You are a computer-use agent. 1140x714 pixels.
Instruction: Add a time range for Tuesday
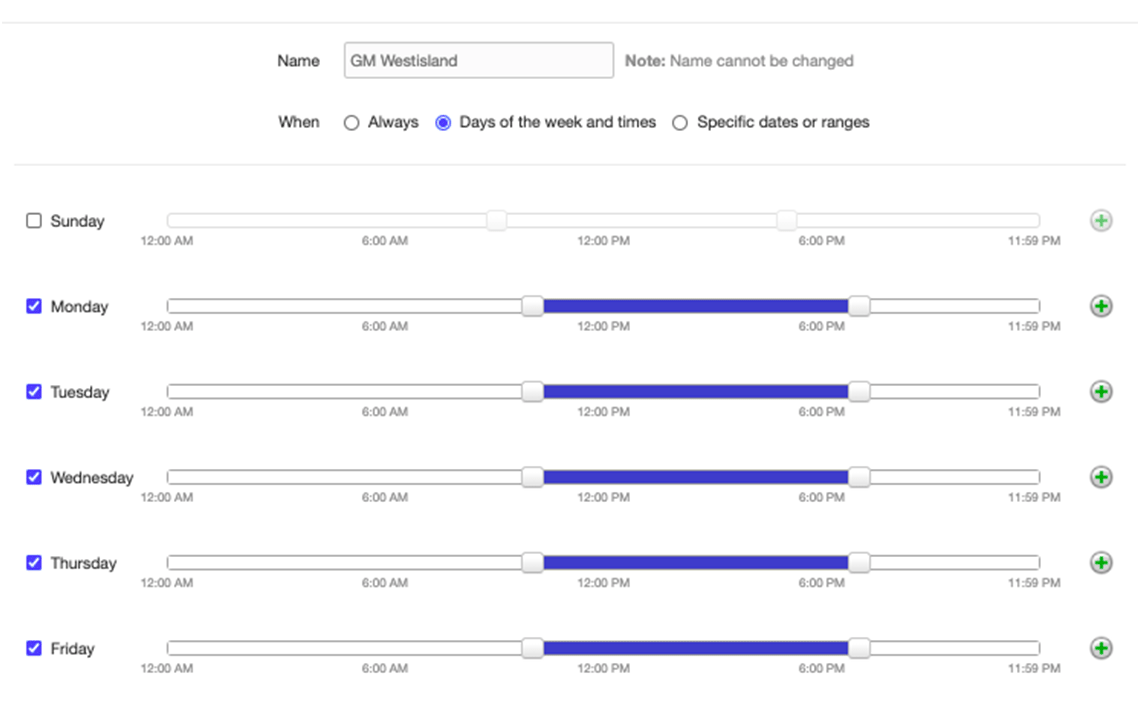pyautogui.click(x=1101, y=392)
